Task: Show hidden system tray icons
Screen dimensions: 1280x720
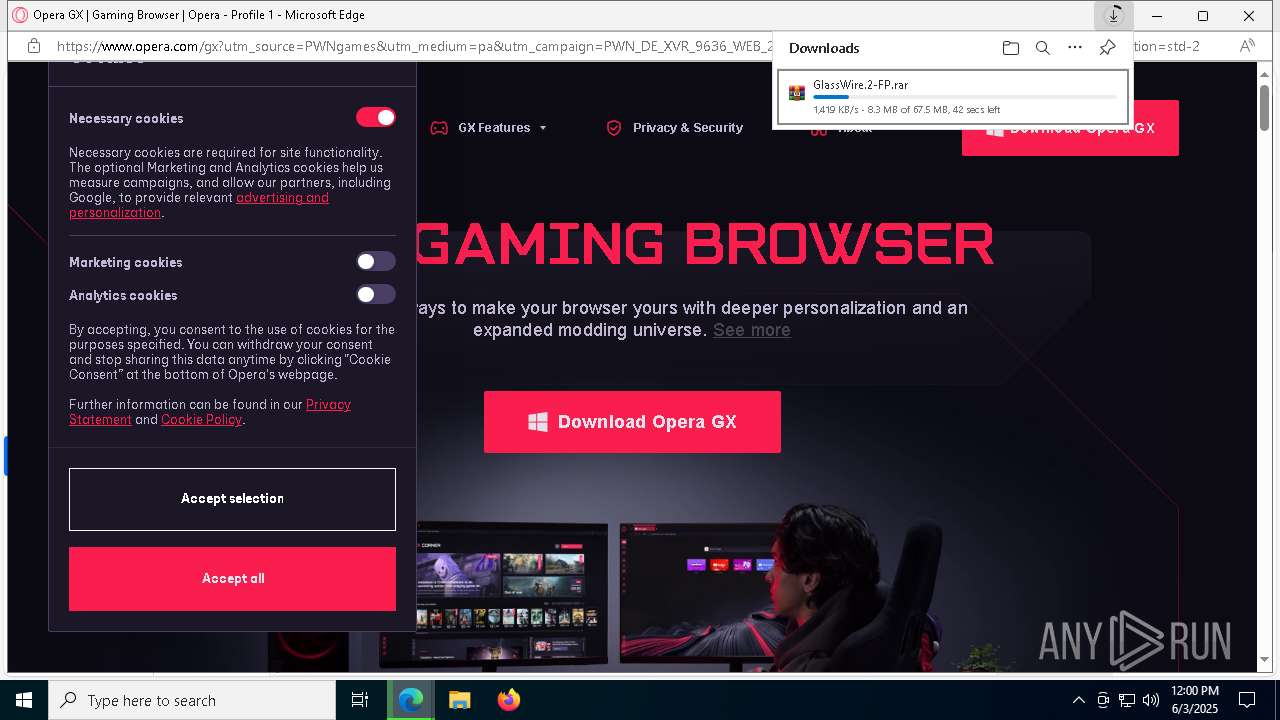Action: [x=1078, y=700]
